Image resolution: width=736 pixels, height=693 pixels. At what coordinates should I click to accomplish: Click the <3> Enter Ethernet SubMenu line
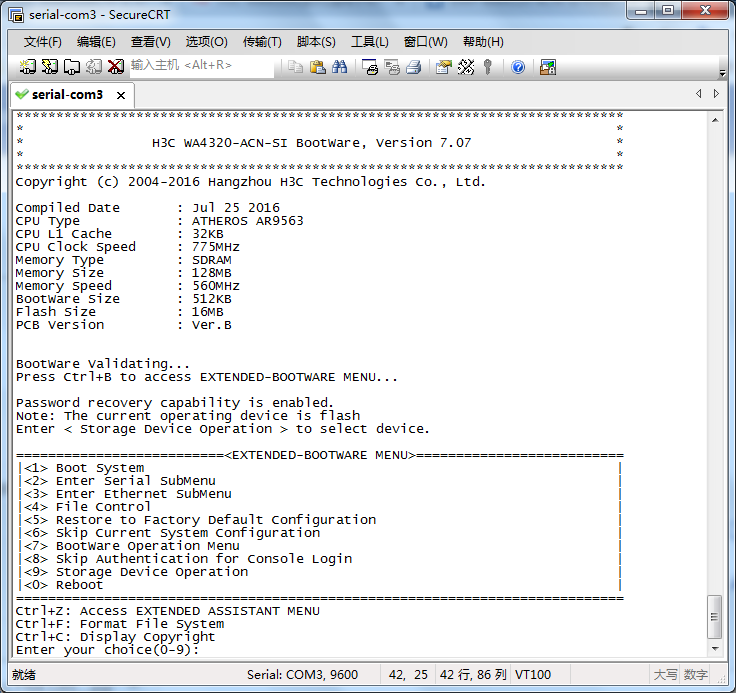point(128,494)
